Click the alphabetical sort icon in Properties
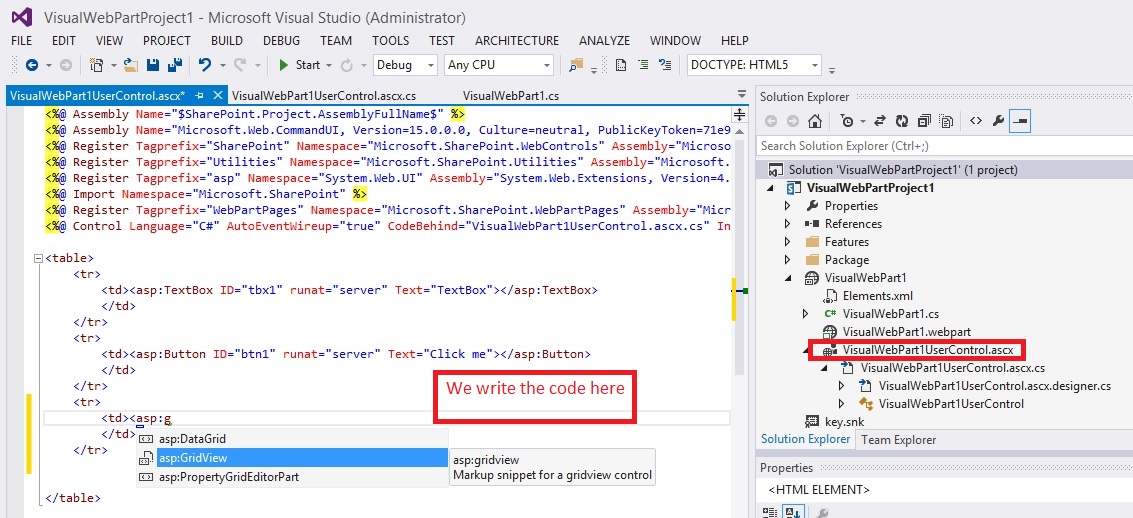The width and height of the screenshot is (1133, 518). [x=791, y=512]
